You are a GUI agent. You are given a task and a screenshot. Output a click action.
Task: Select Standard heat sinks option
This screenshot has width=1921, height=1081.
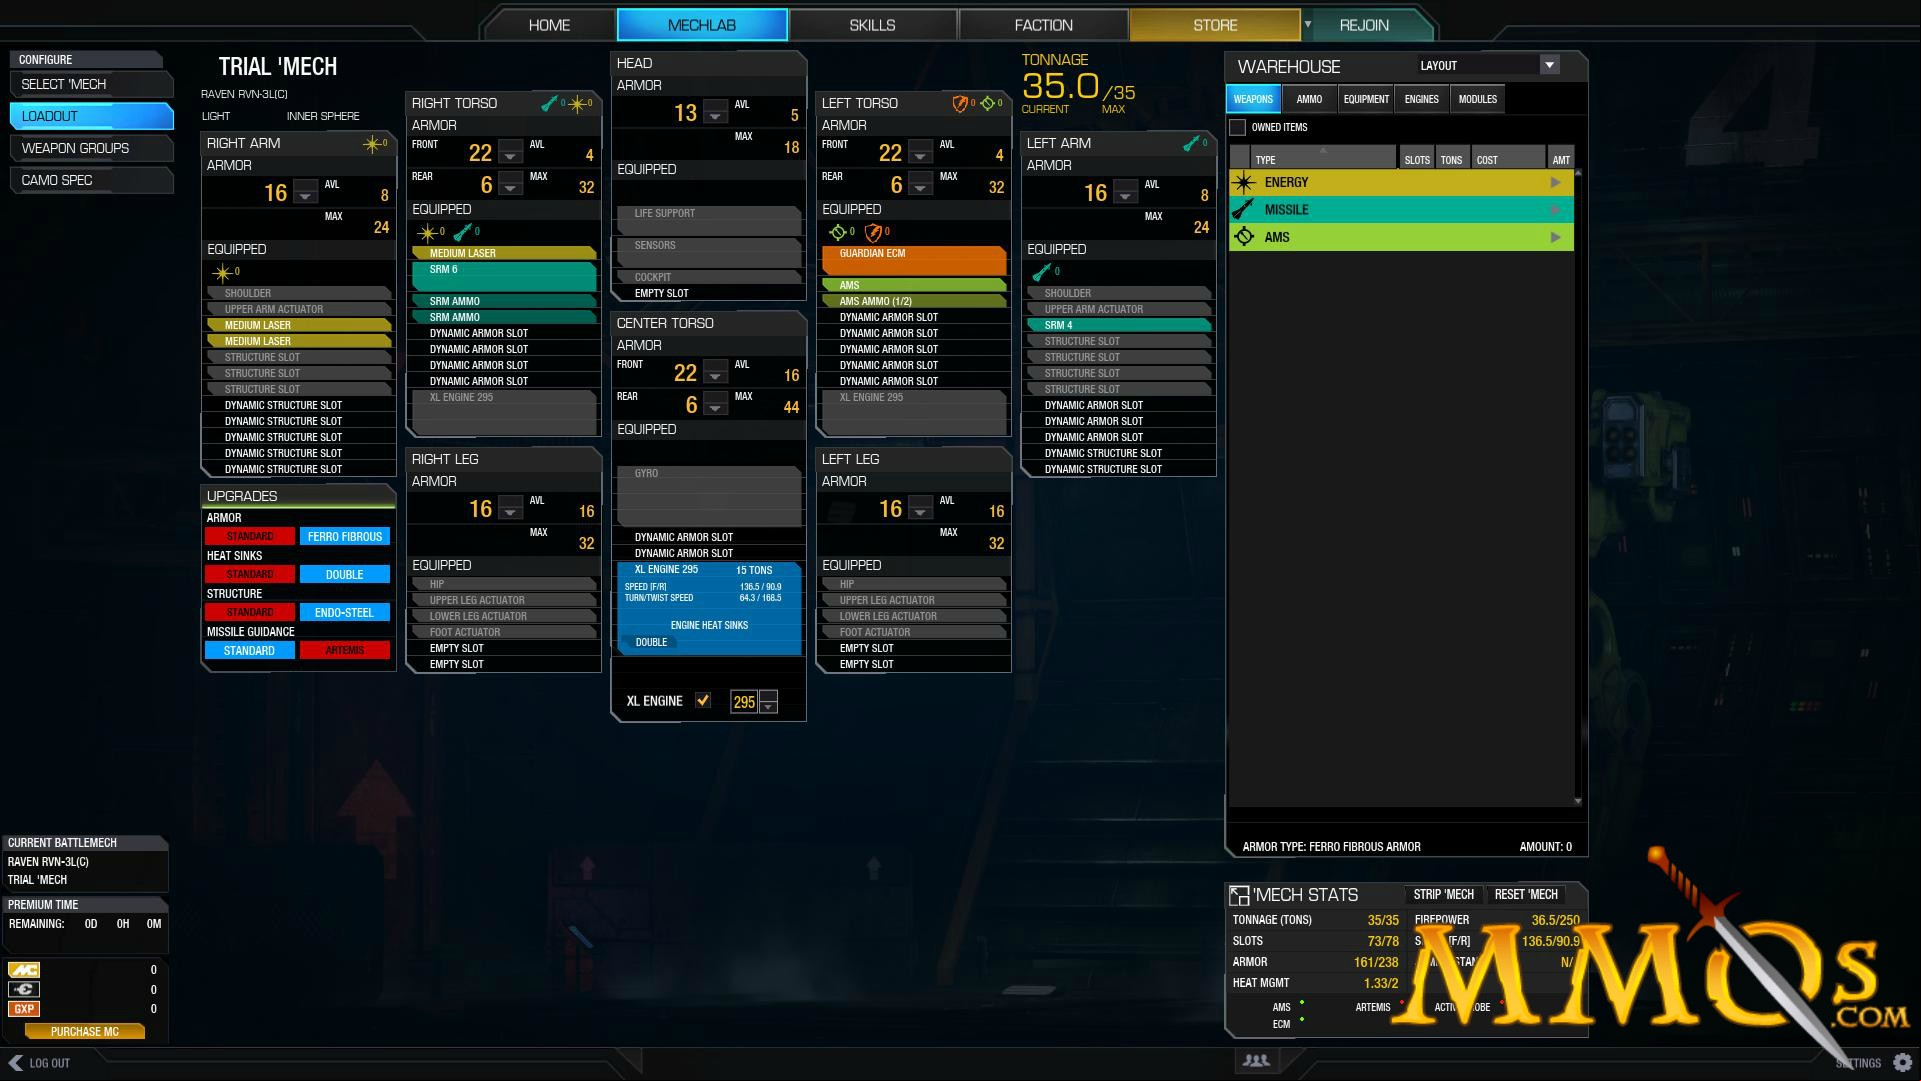click(x=250, y=575)
